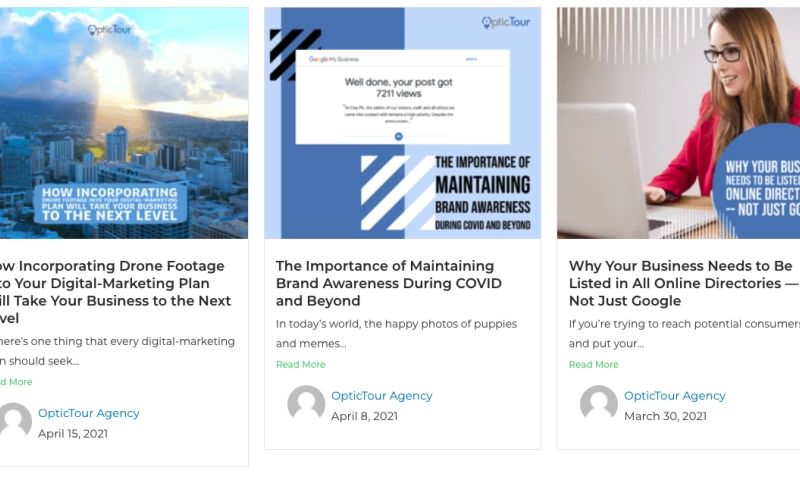Click the author avatar beside April 15, 2021

tap(14, 422)
